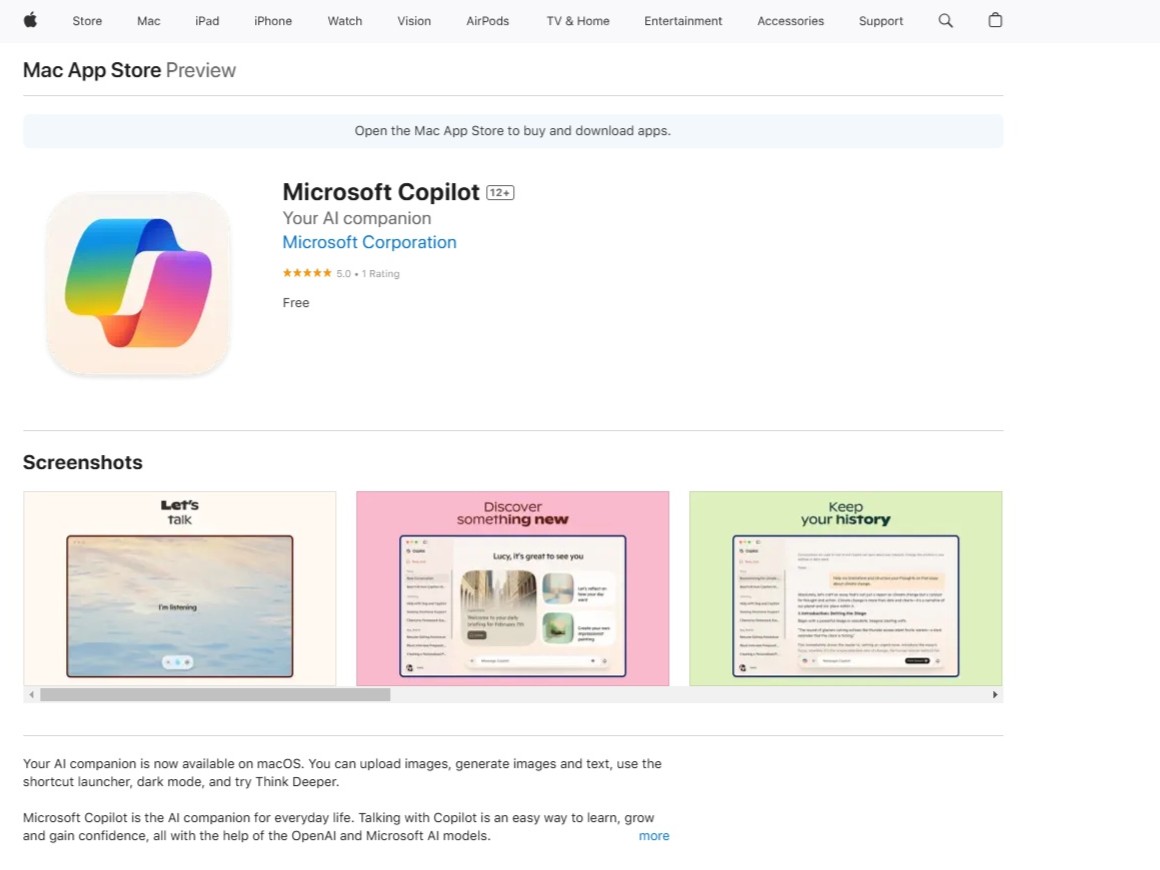
Task: Open the Support menu
Action: [880, 21]
